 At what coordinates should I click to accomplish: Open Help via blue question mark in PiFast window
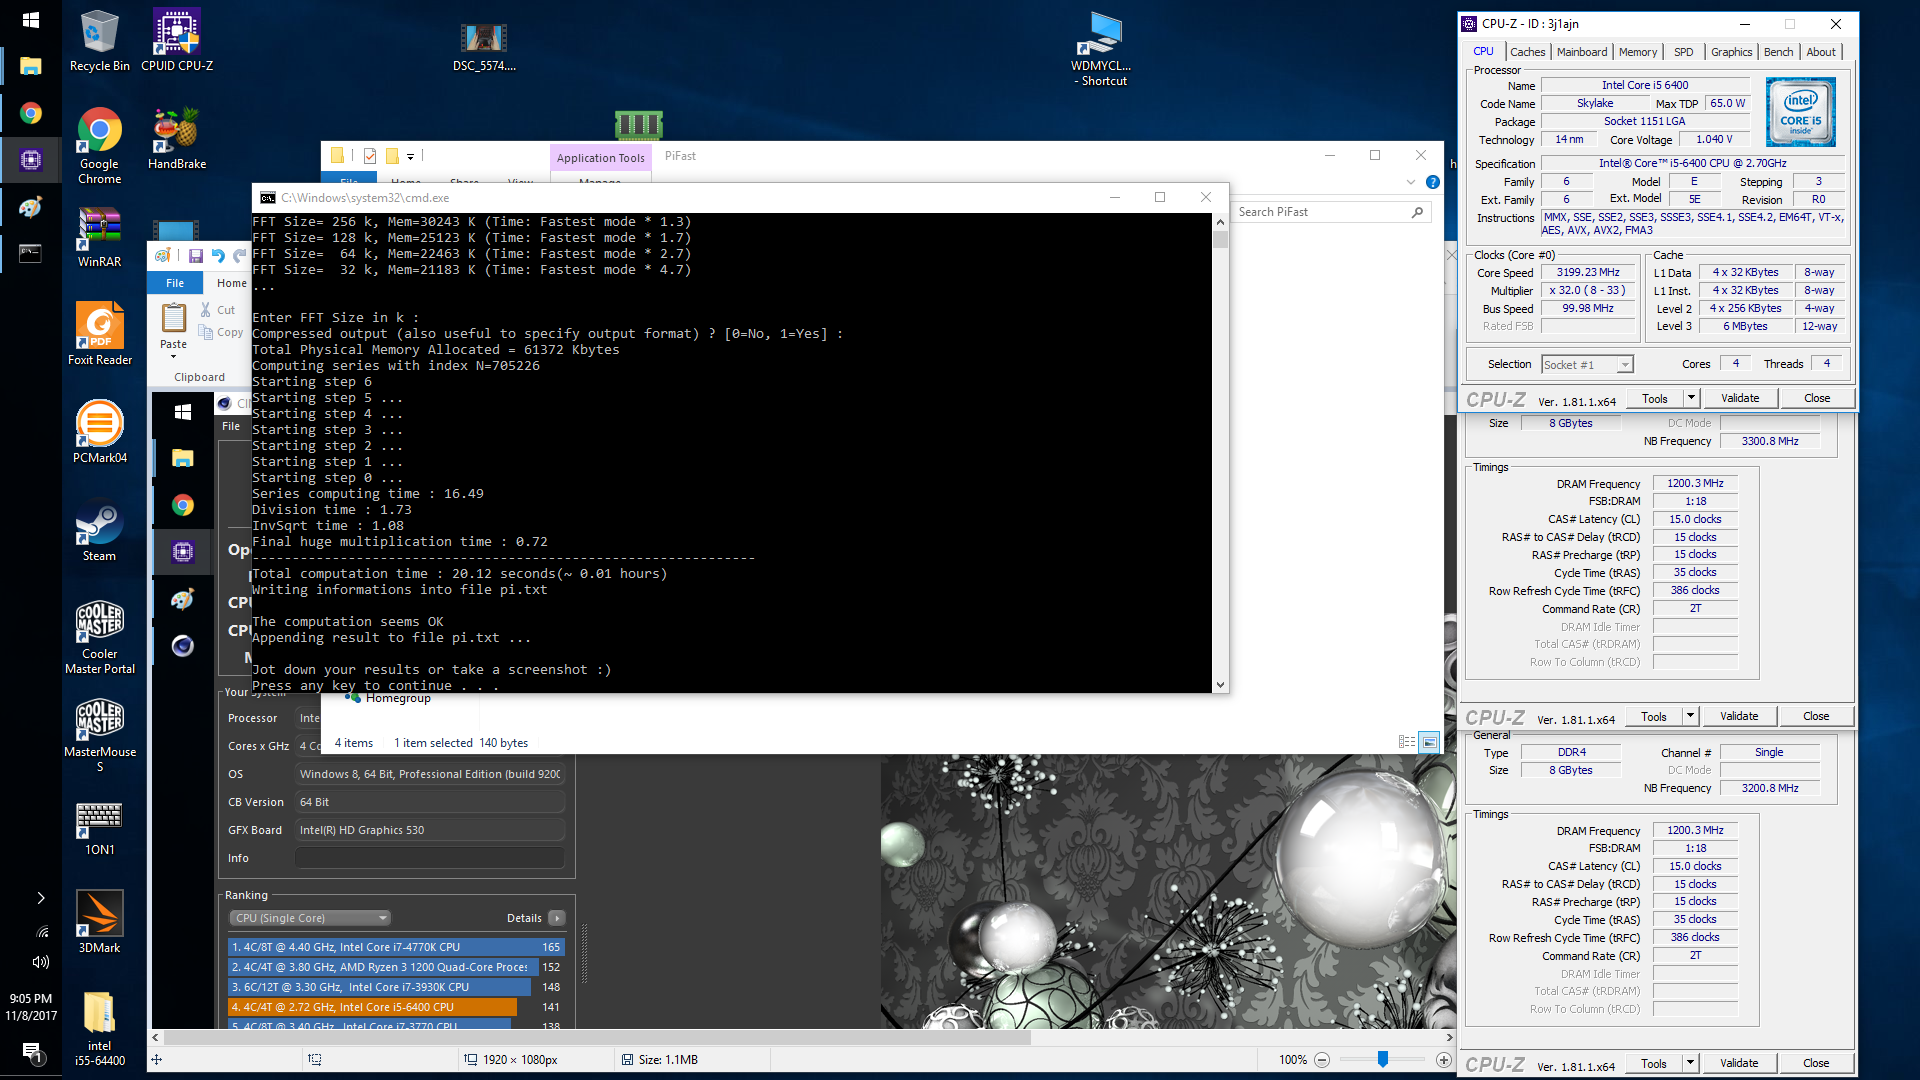pos(1433,182)
